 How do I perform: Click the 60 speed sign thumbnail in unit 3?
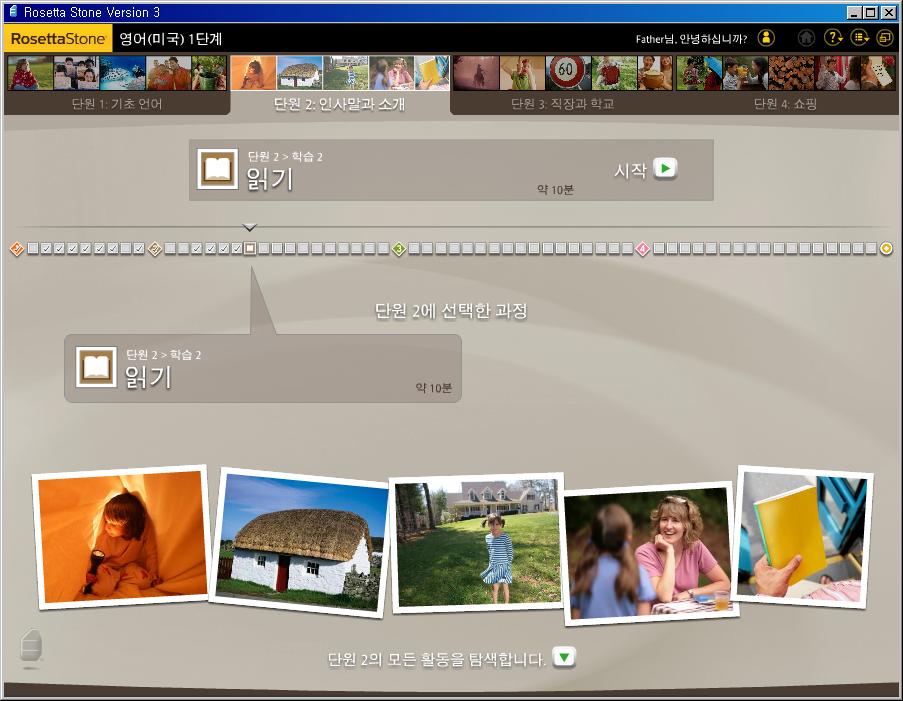point(566,73)
